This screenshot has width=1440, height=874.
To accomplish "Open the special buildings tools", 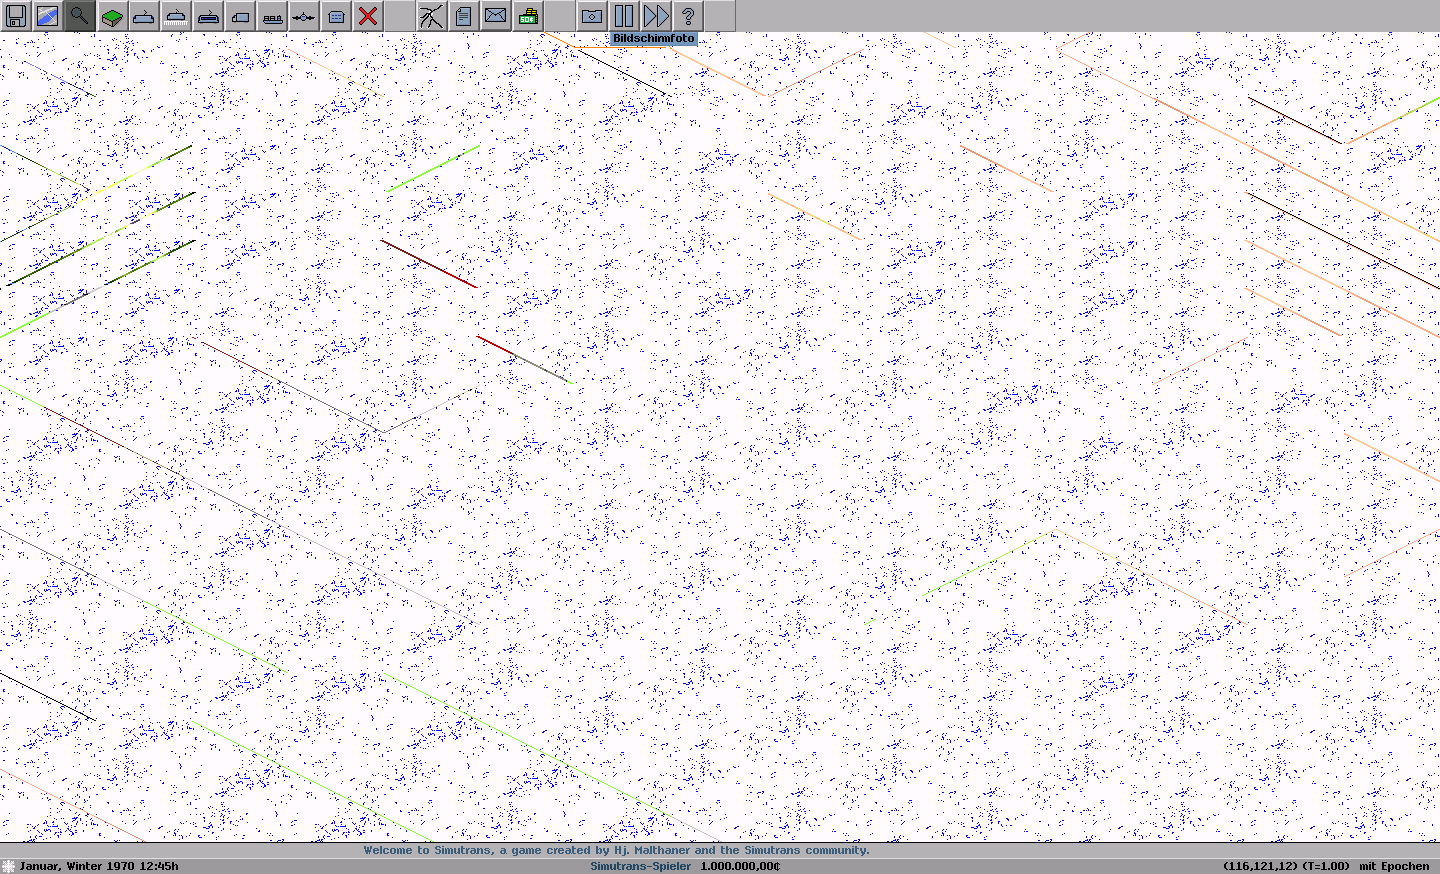I will click(336, 16).
